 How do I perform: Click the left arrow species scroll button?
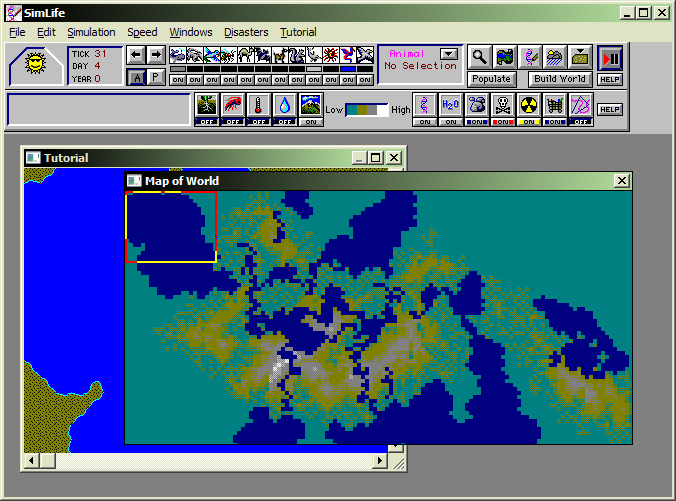coord(135,55)
